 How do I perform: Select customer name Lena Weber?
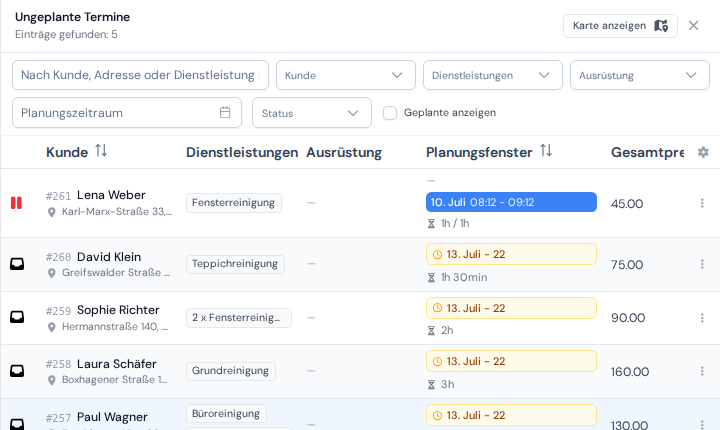tap(111, 195)
